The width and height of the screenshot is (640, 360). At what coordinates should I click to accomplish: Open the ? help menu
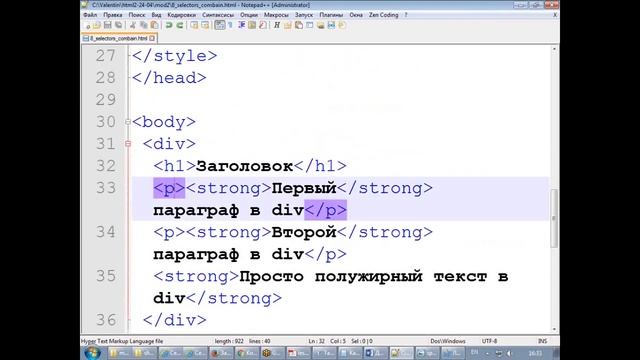click(406, 15)
